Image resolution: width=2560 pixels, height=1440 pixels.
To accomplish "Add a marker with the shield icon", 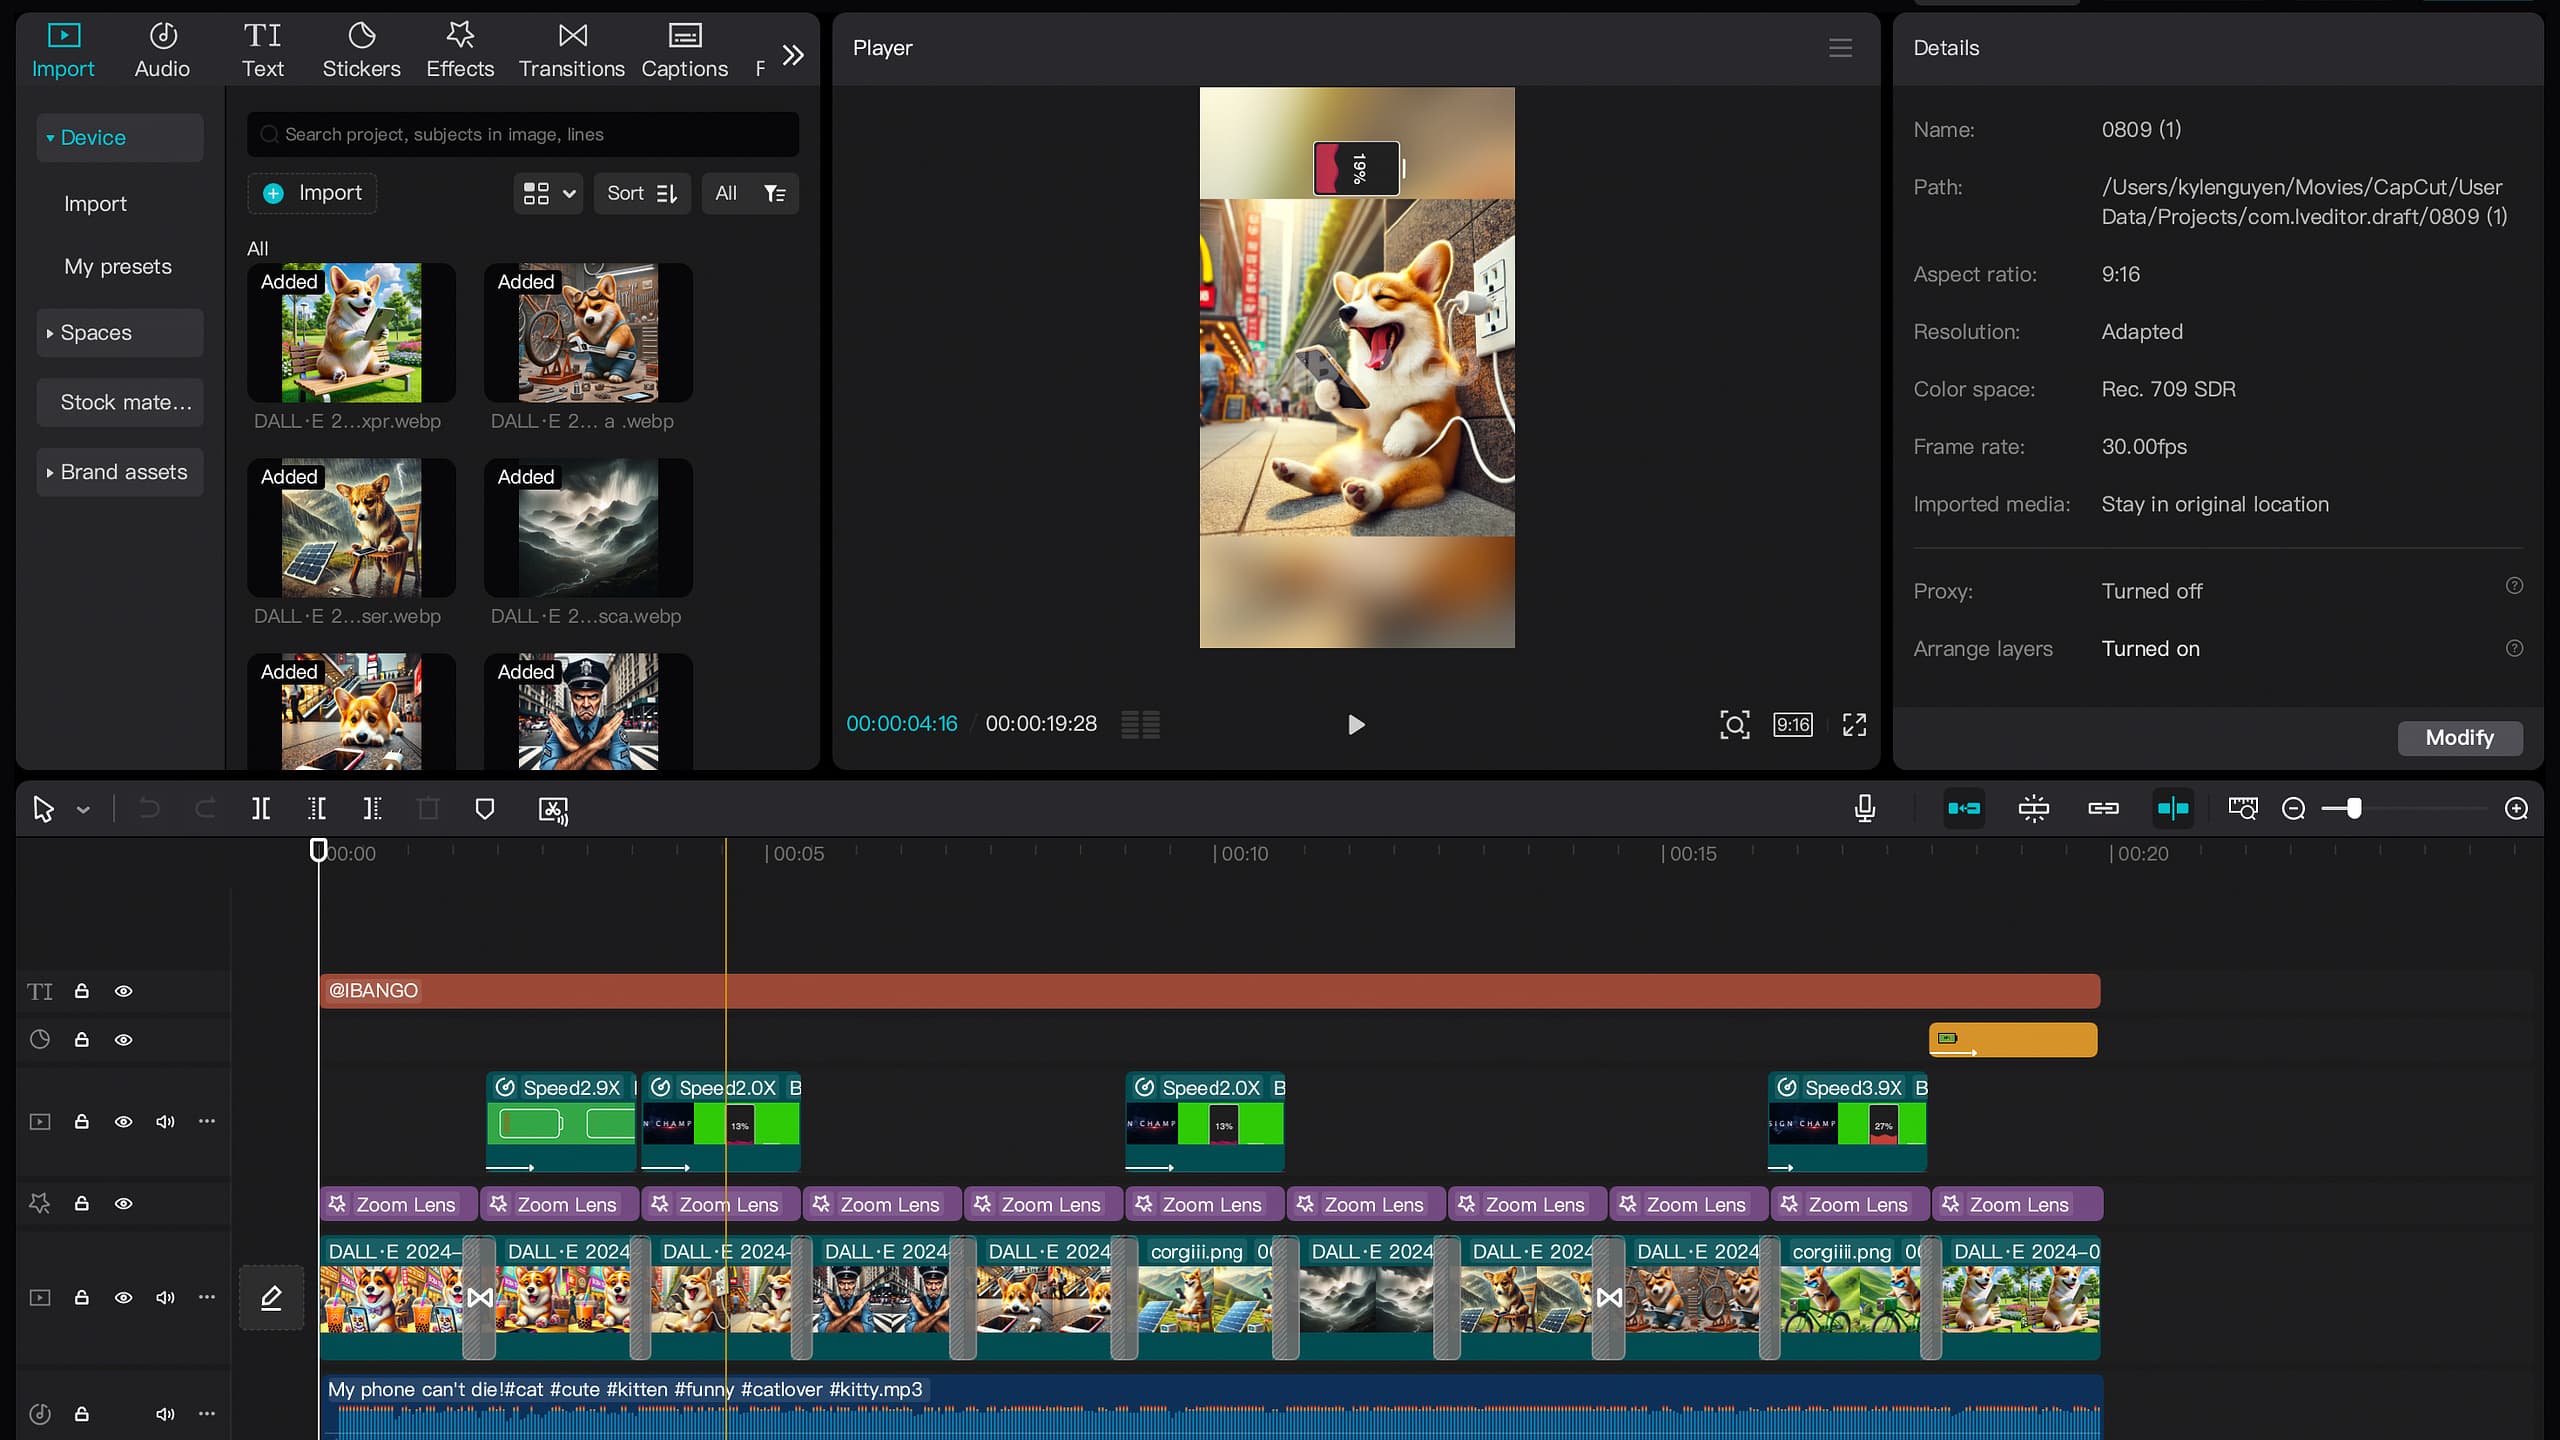I will [485, 809].
